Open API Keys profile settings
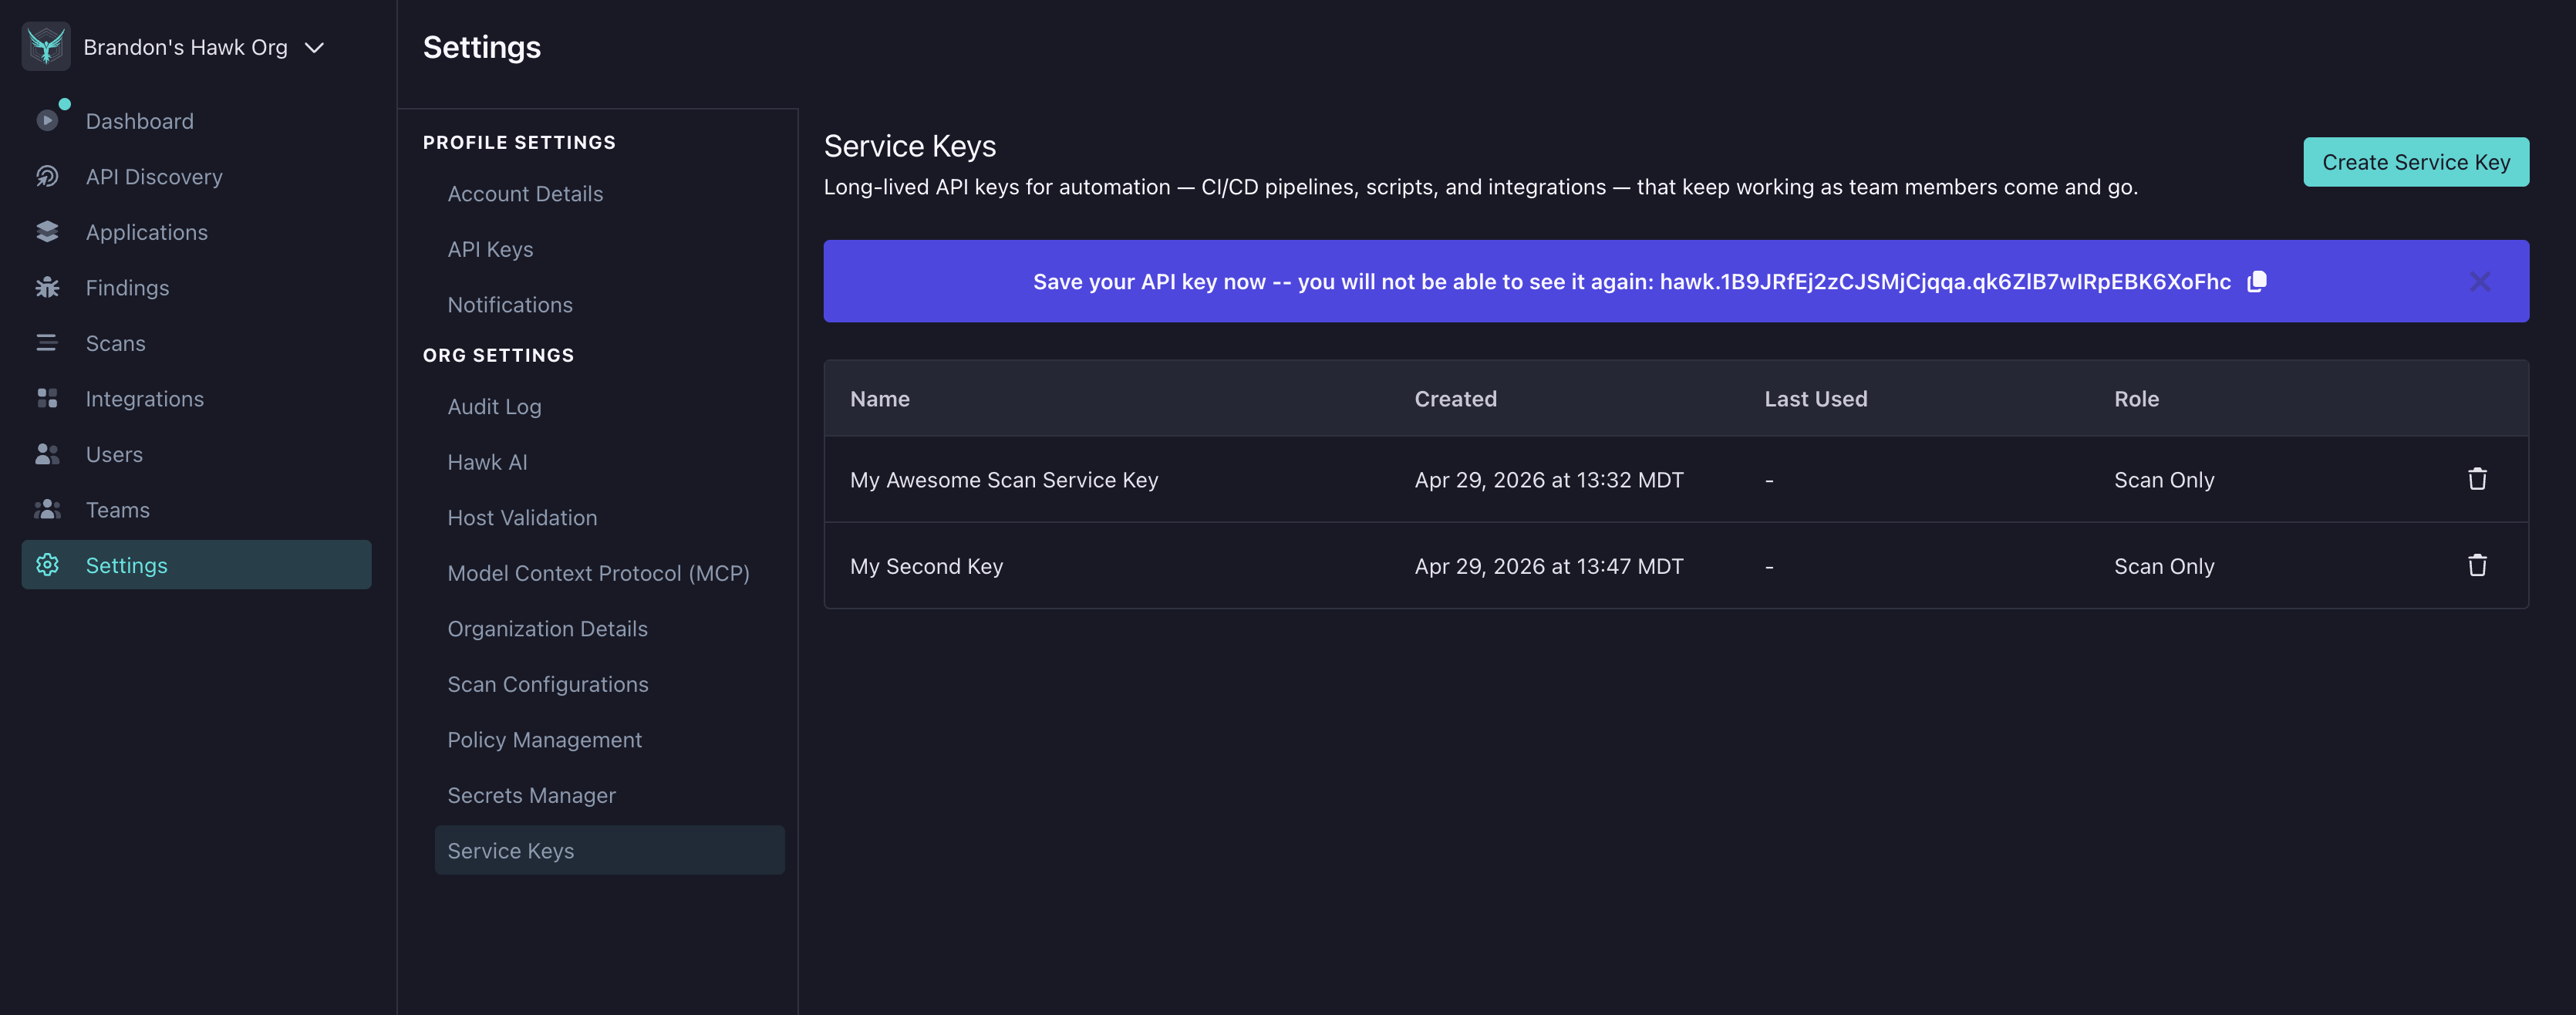Screen dimensions: 2576x1015 click(x=490, y=249)
